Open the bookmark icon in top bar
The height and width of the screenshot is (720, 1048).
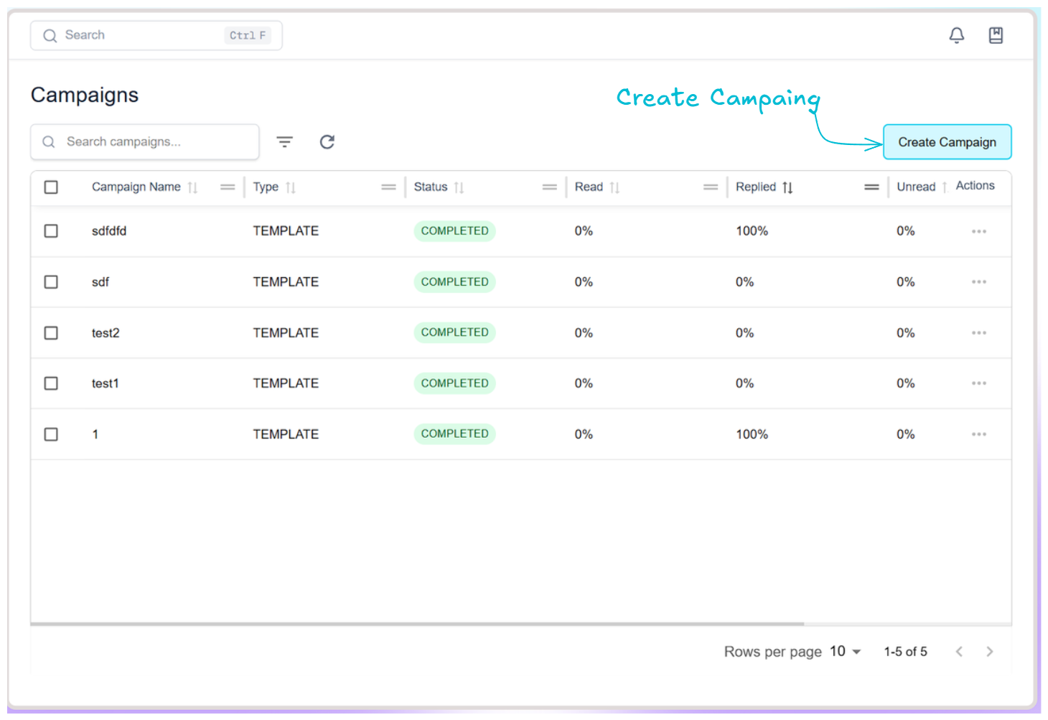995,35
